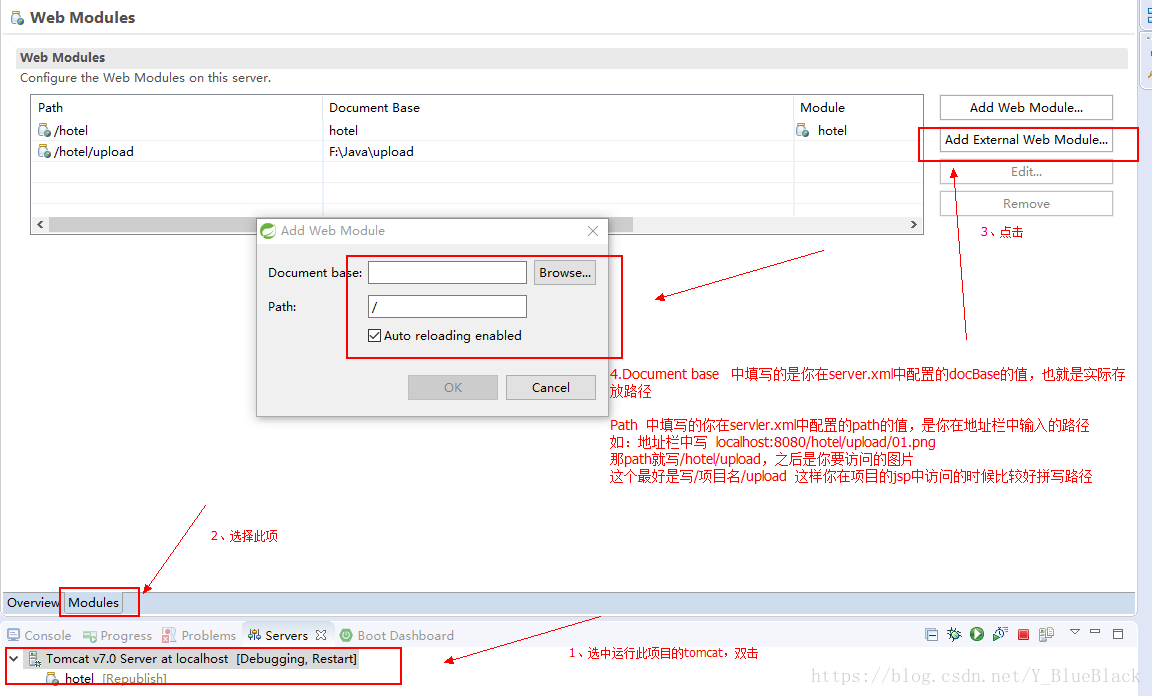
Task: Click the hotel project icon under Tomcat
Action: (52, 678)
